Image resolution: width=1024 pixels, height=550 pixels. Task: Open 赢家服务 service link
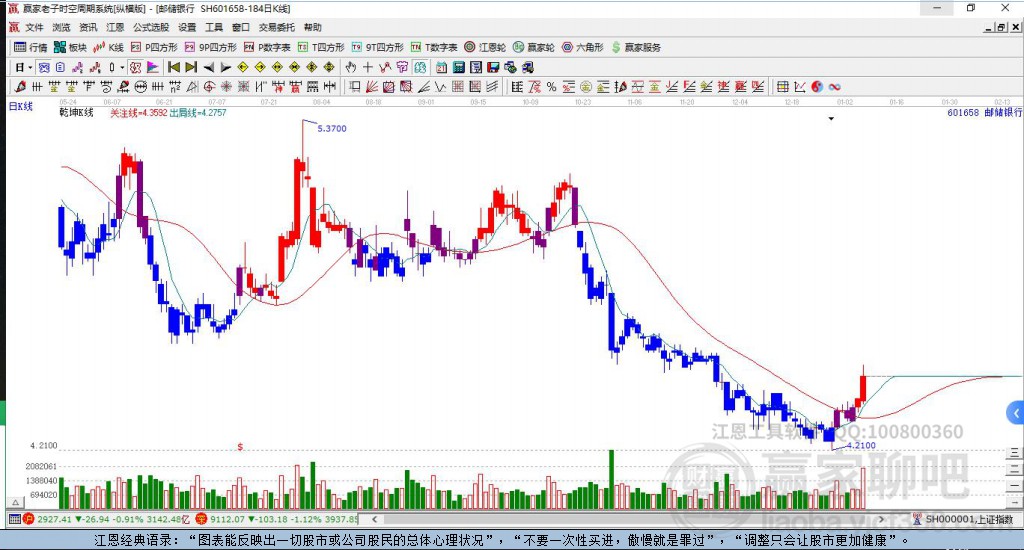(636, 47)
